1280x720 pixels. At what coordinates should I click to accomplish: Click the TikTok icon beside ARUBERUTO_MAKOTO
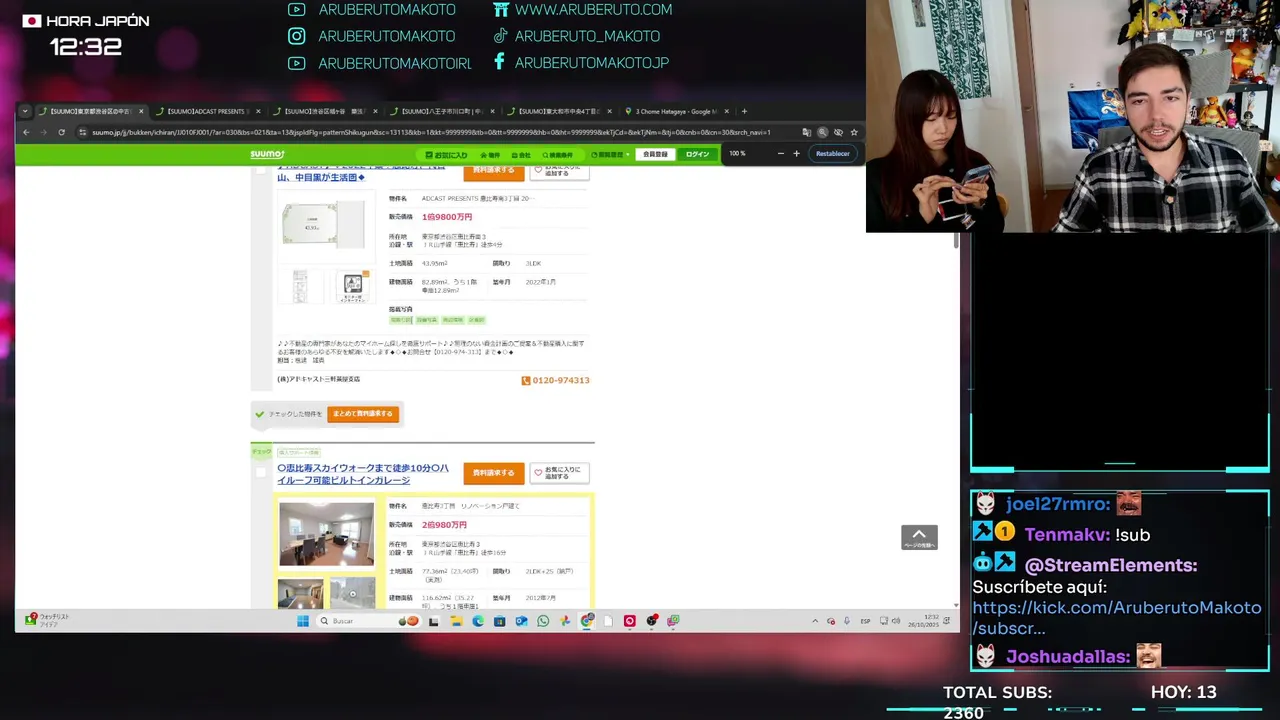[x=500, y=36]
